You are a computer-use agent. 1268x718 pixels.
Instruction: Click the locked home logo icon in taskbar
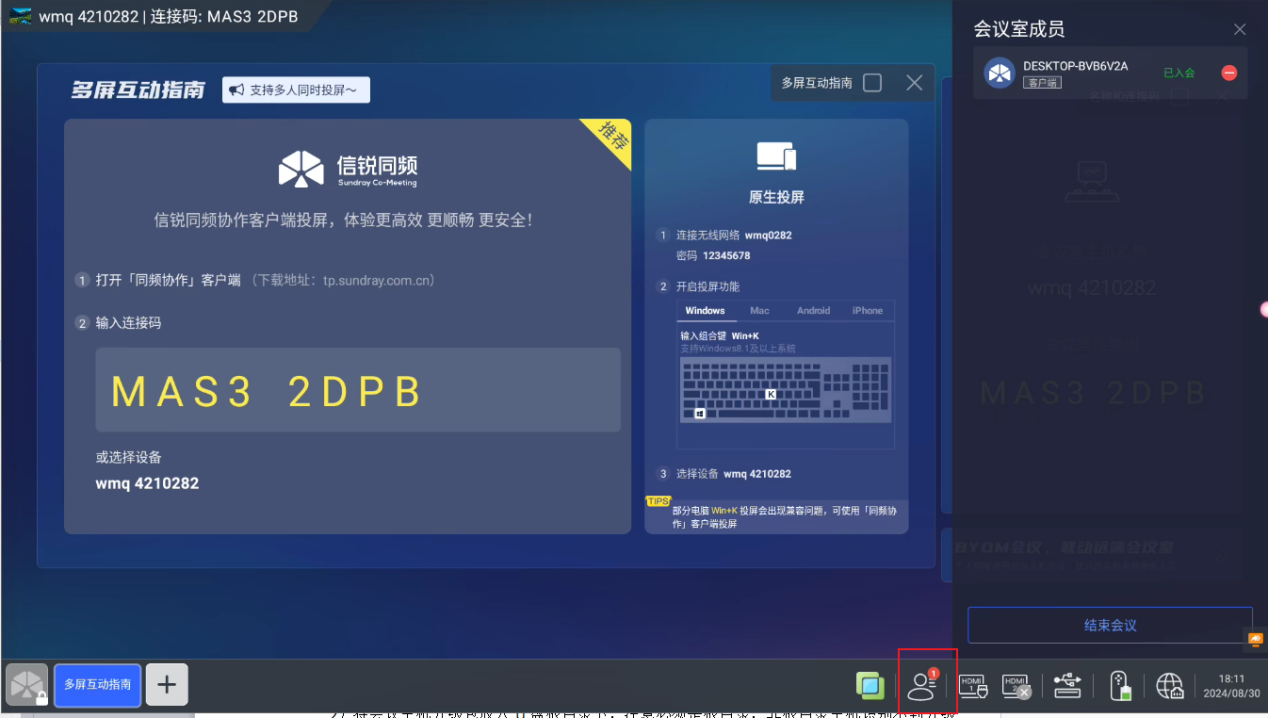click(x=27, y=685)
